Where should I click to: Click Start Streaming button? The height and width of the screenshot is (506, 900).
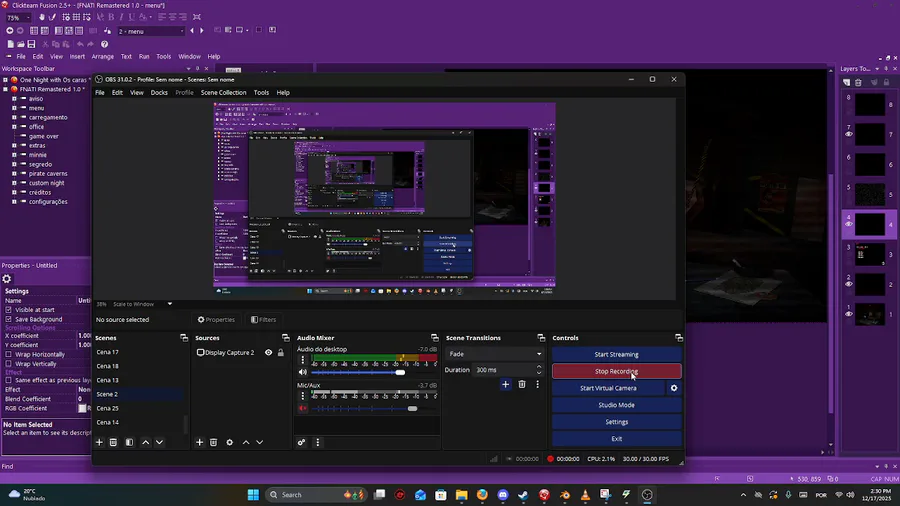click(x=616, y=355)
